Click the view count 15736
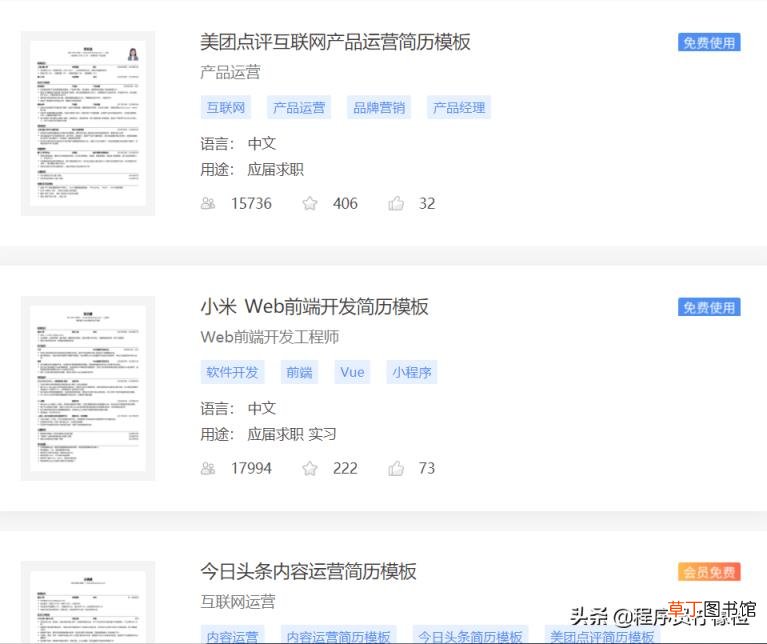The height and width of the screenshot is (644, 767). click(x=251, y=203)
